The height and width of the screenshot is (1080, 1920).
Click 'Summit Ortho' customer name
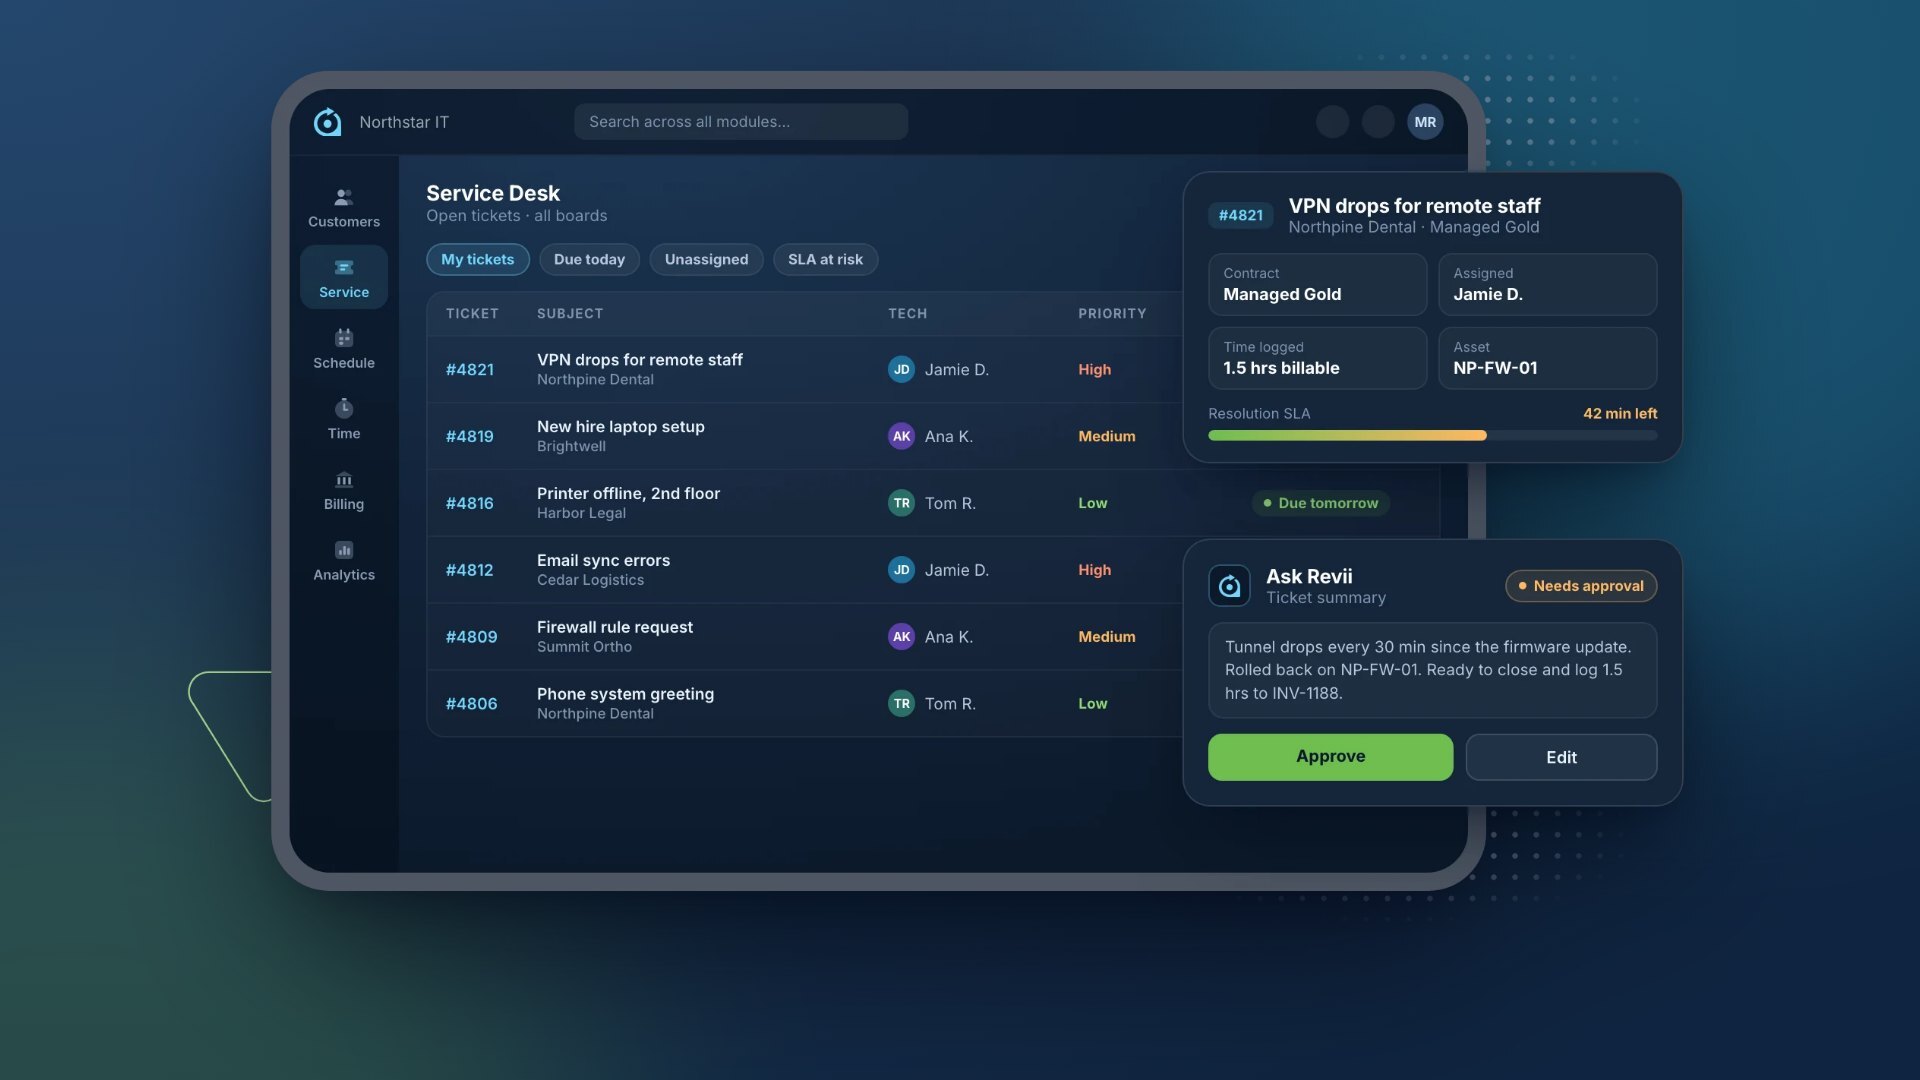(584, 648)
